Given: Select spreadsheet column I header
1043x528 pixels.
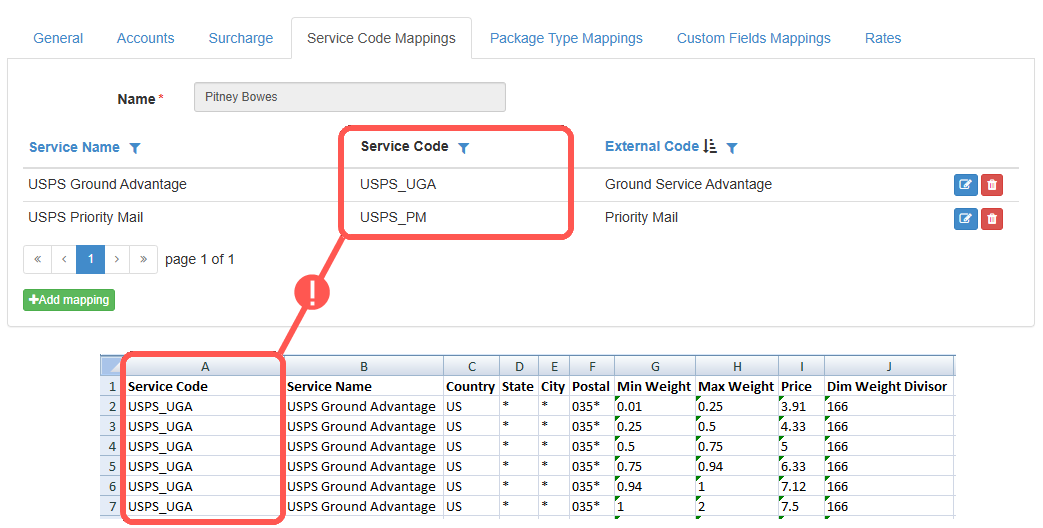Looking at the screenshot, I should pos(802,366).
